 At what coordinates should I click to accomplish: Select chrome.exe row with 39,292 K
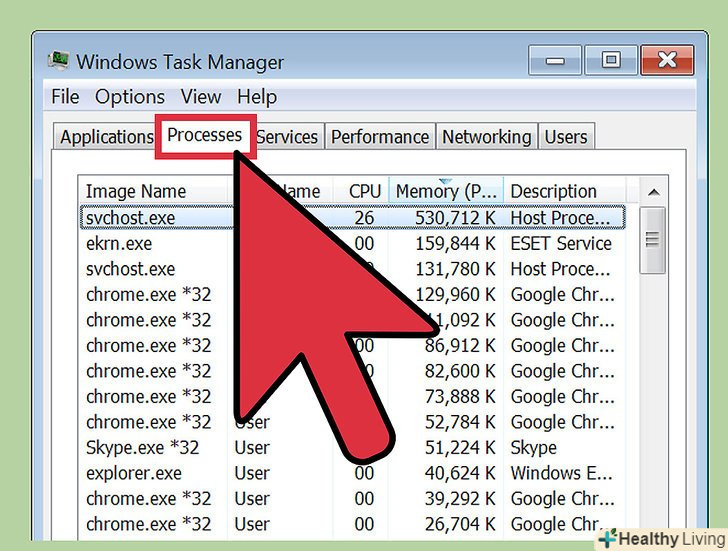[x=352, y=499]
